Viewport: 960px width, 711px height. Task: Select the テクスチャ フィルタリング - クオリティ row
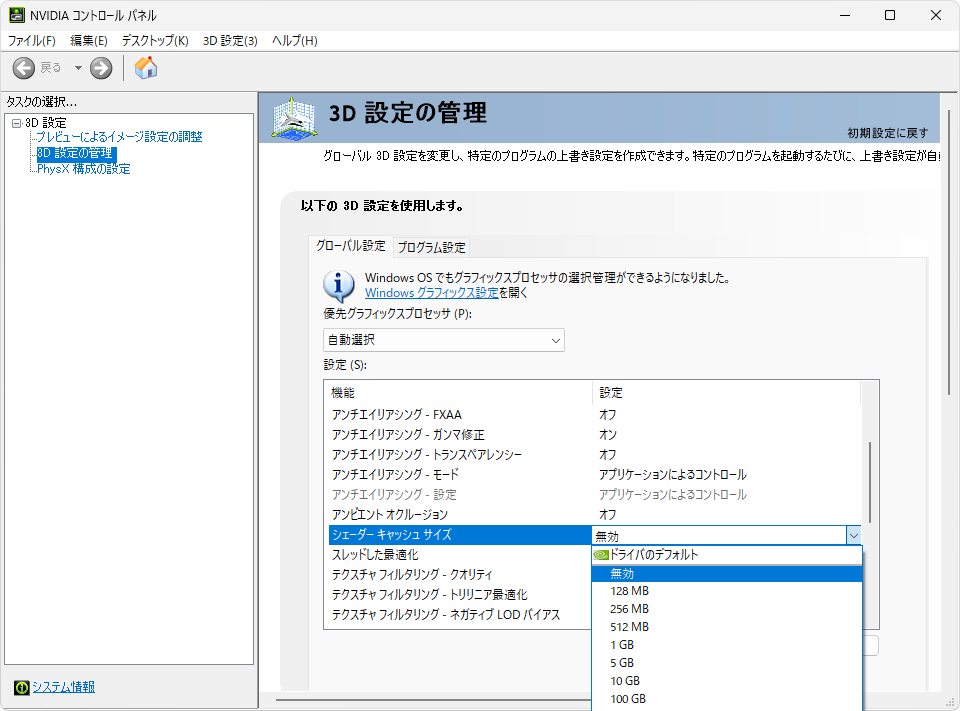point(460,574)
